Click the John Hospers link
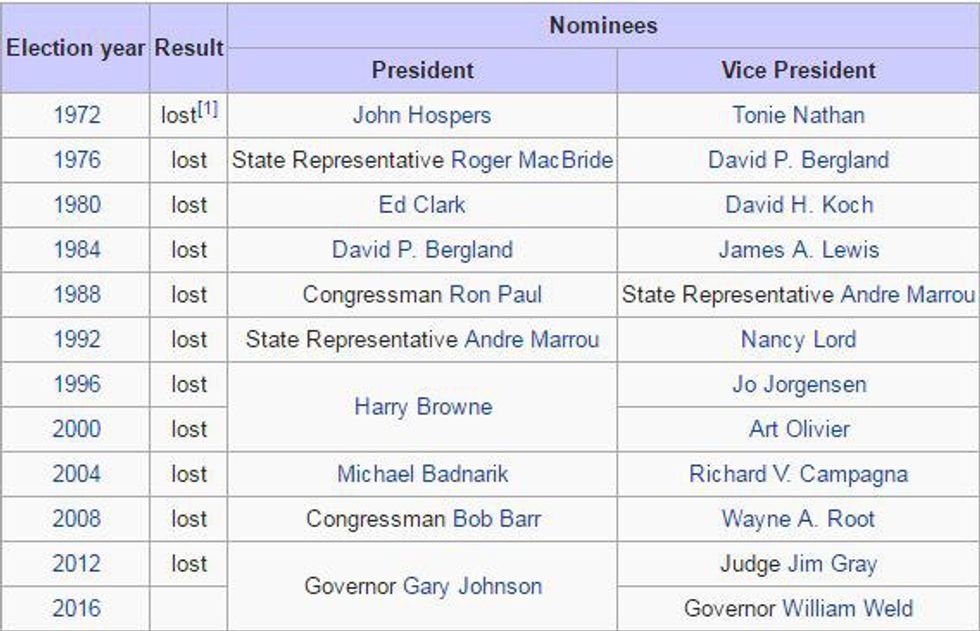 point(422,115)
